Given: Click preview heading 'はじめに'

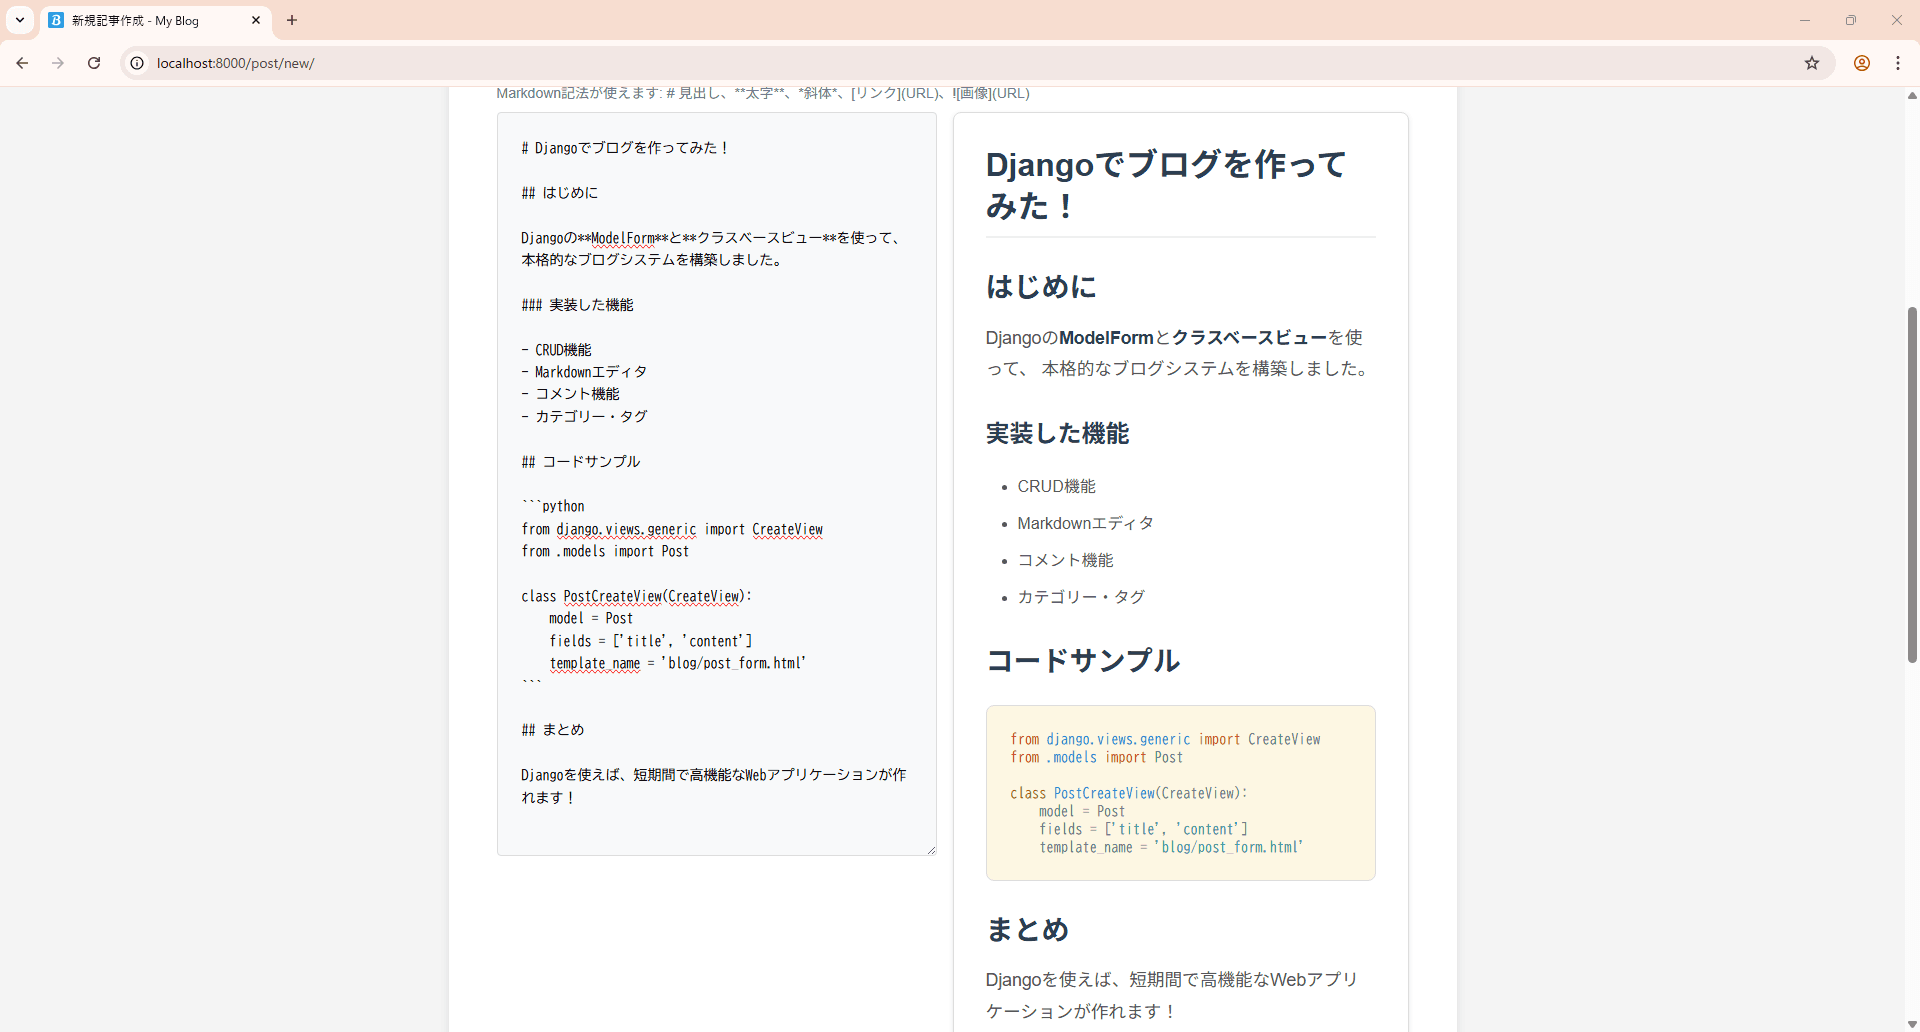Looking at the screenshot, I should click(1041, 287).
